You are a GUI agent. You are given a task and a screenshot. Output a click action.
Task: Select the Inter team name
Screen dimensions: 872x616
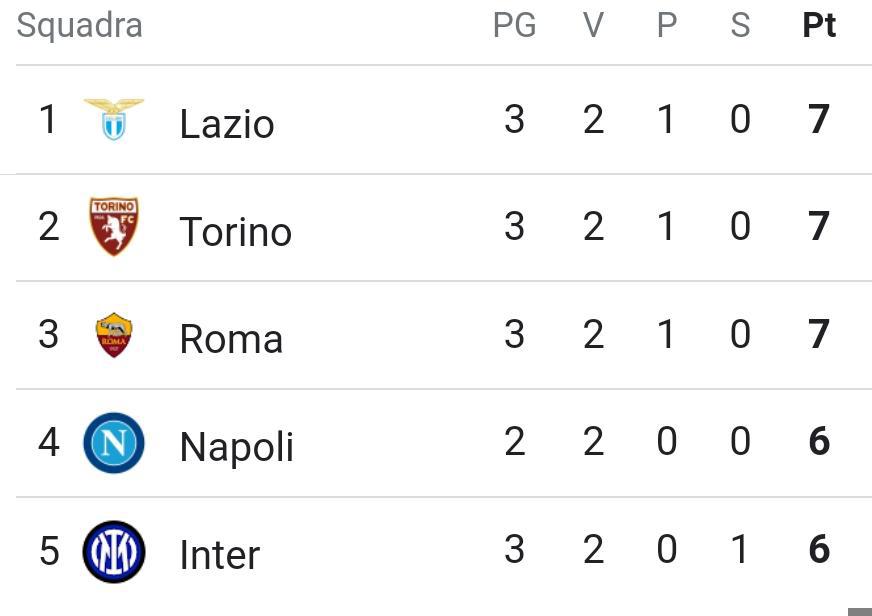220,555
